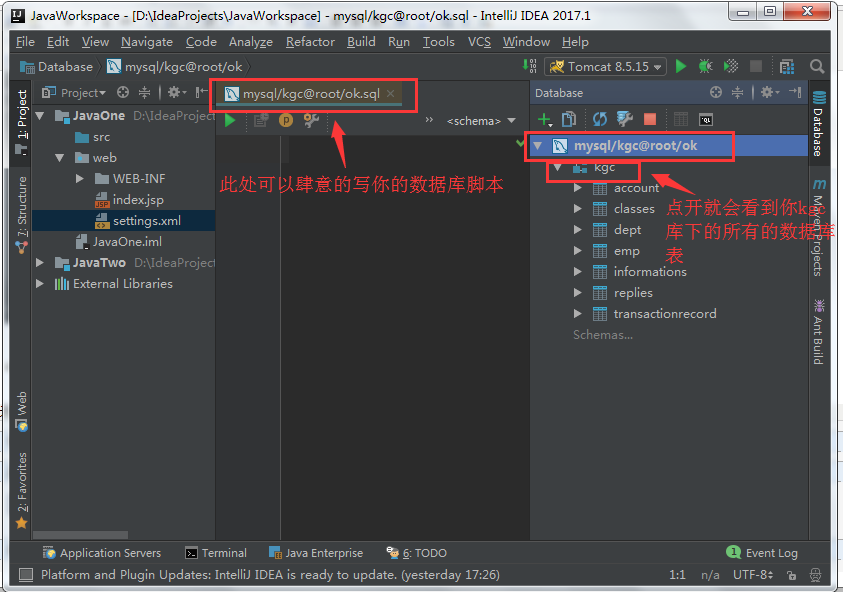Expand External Libraries node
Screen dimensions: 843x592
pos(40,283)
